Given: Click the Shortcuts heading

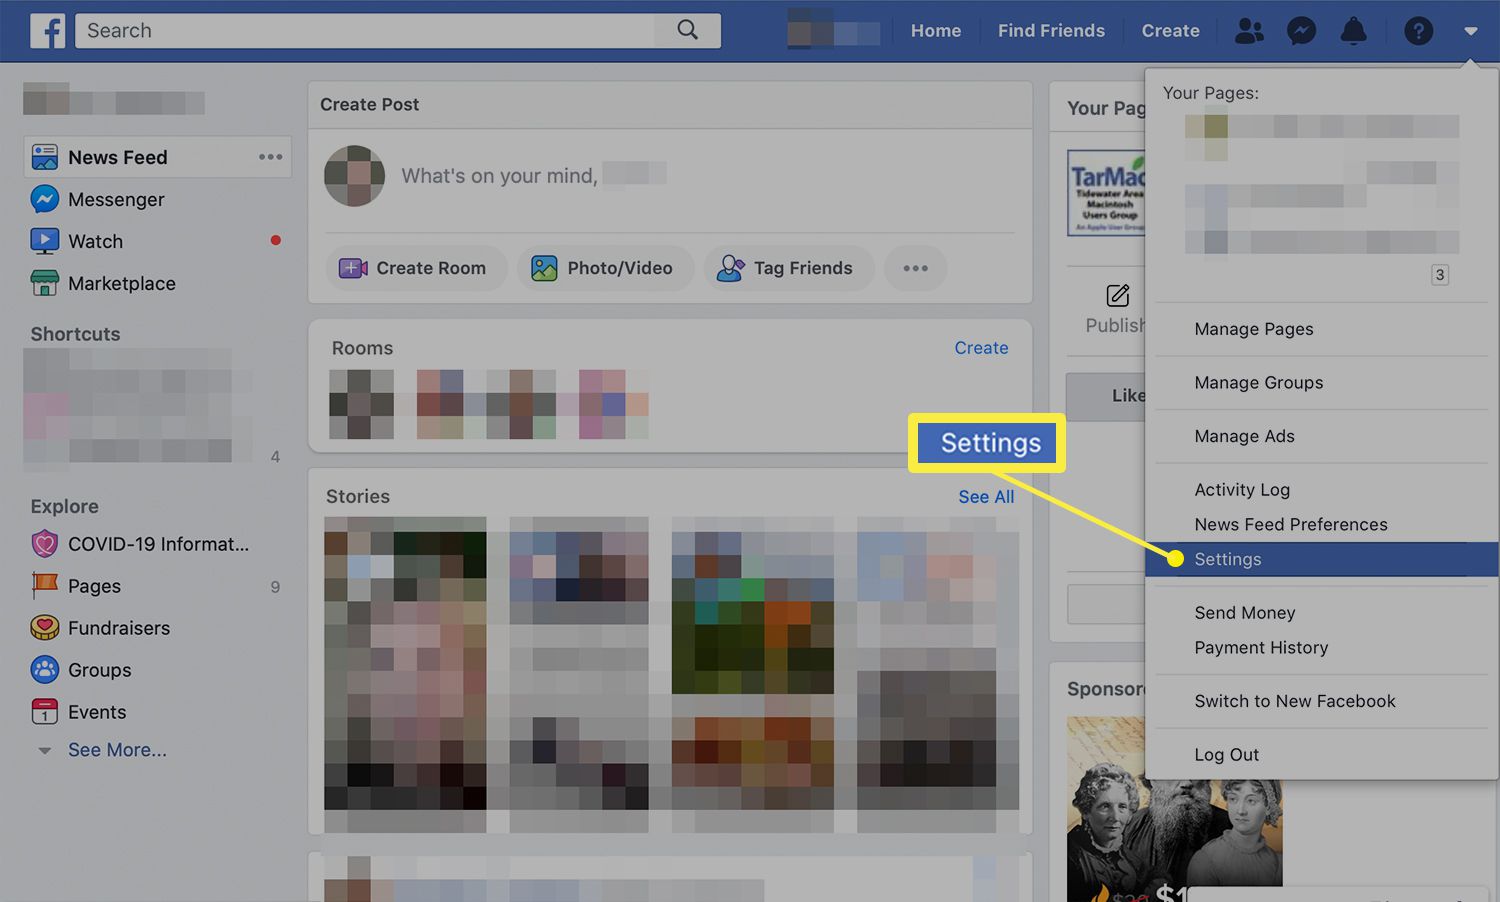Looking at the screenshot, I should (75, 334).
